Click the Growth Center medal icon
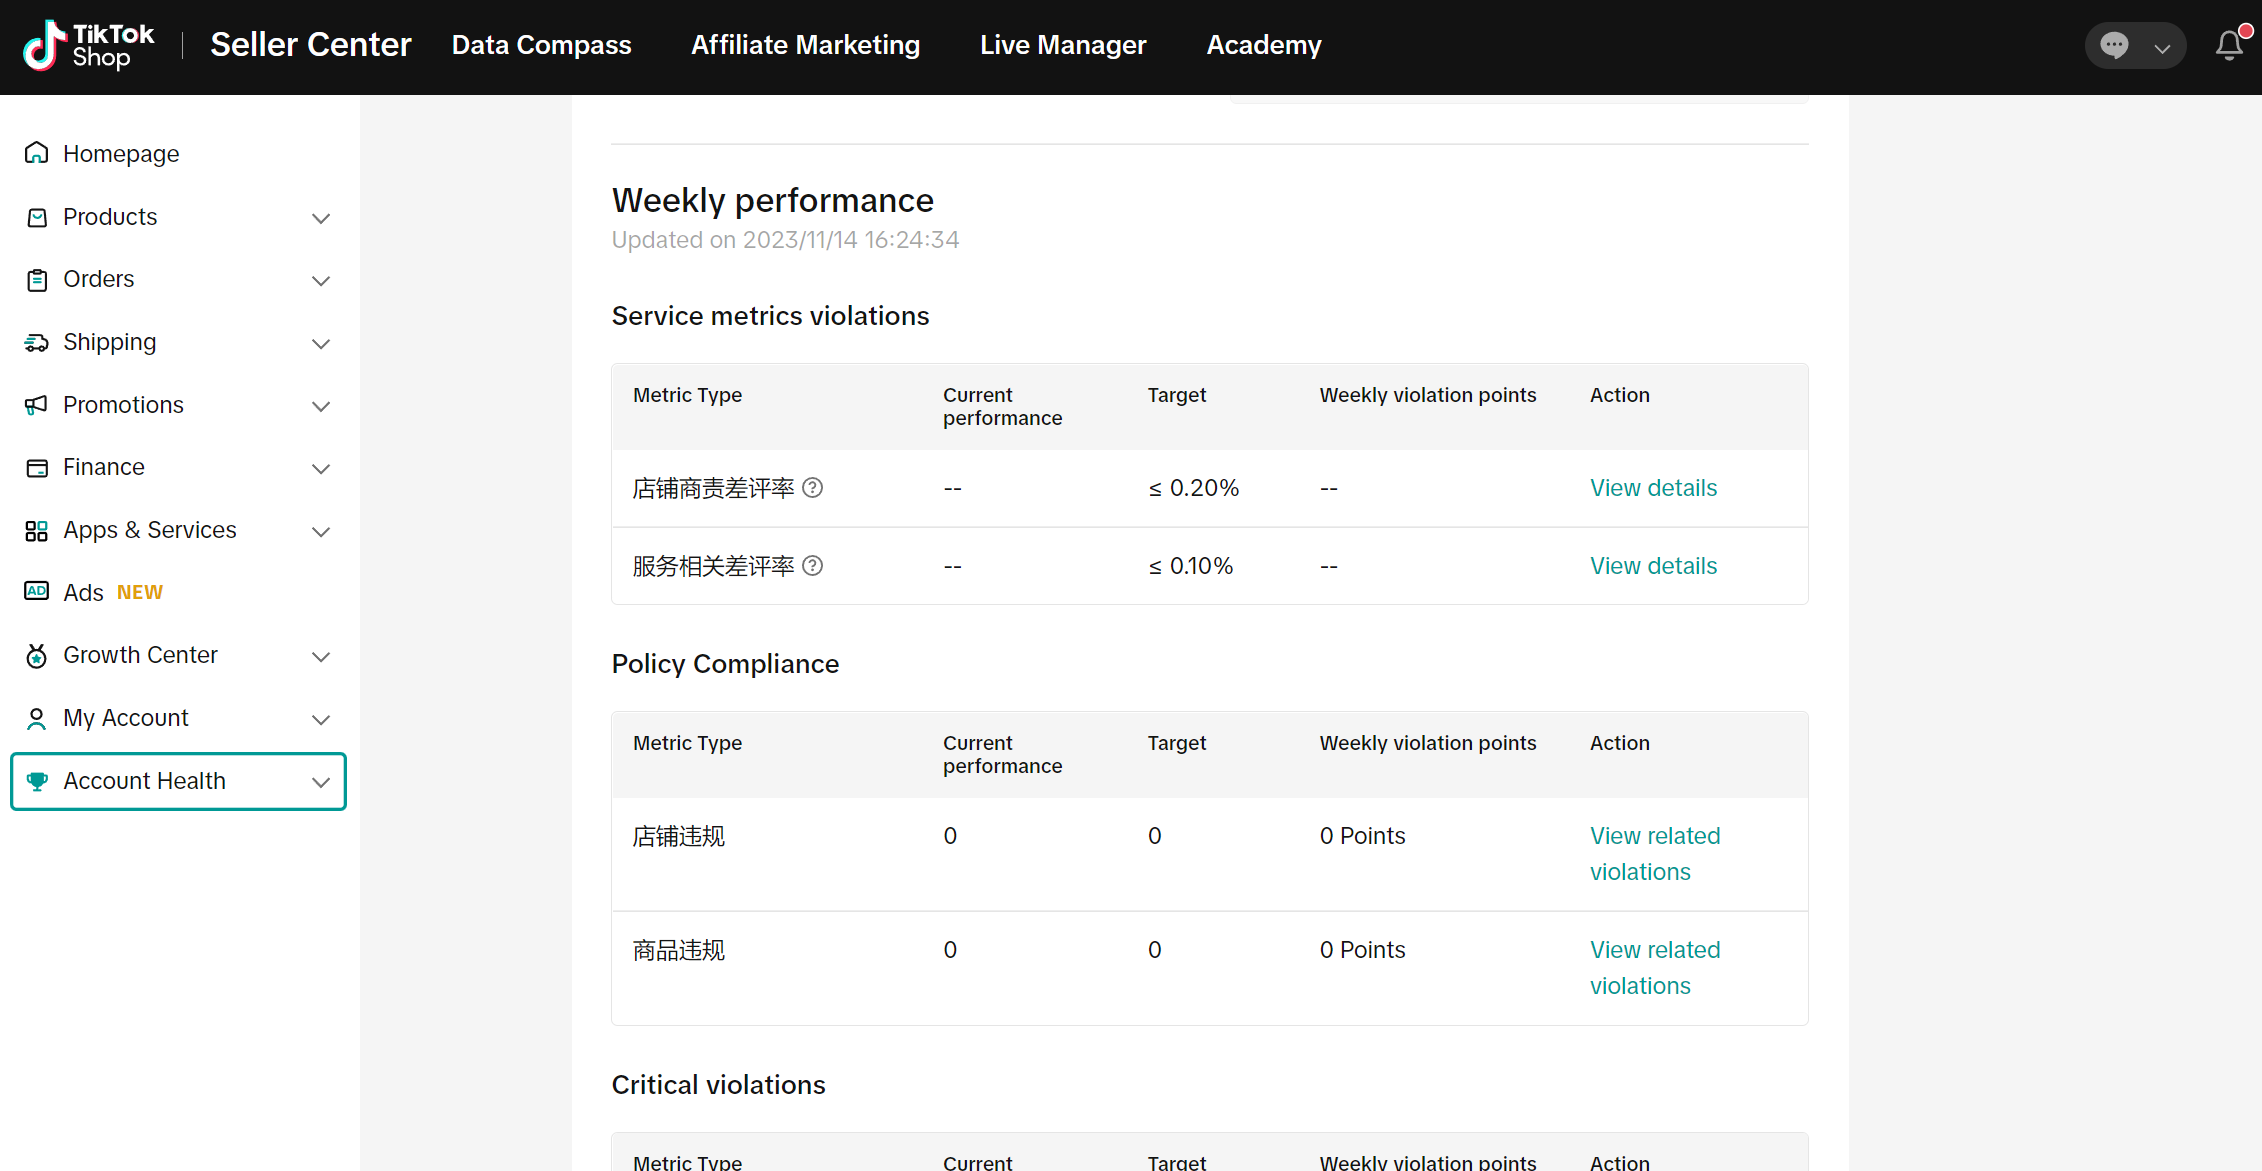2262x1171 pixels. [x=37, y=656]
